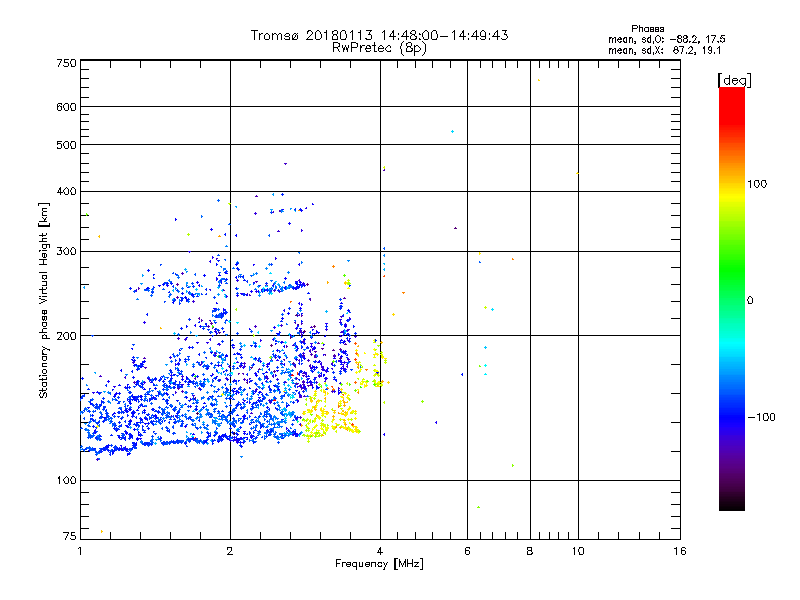
Task: Click the y-axis tick label '400'
Action: pyautogui.click(x=66, y=191)
